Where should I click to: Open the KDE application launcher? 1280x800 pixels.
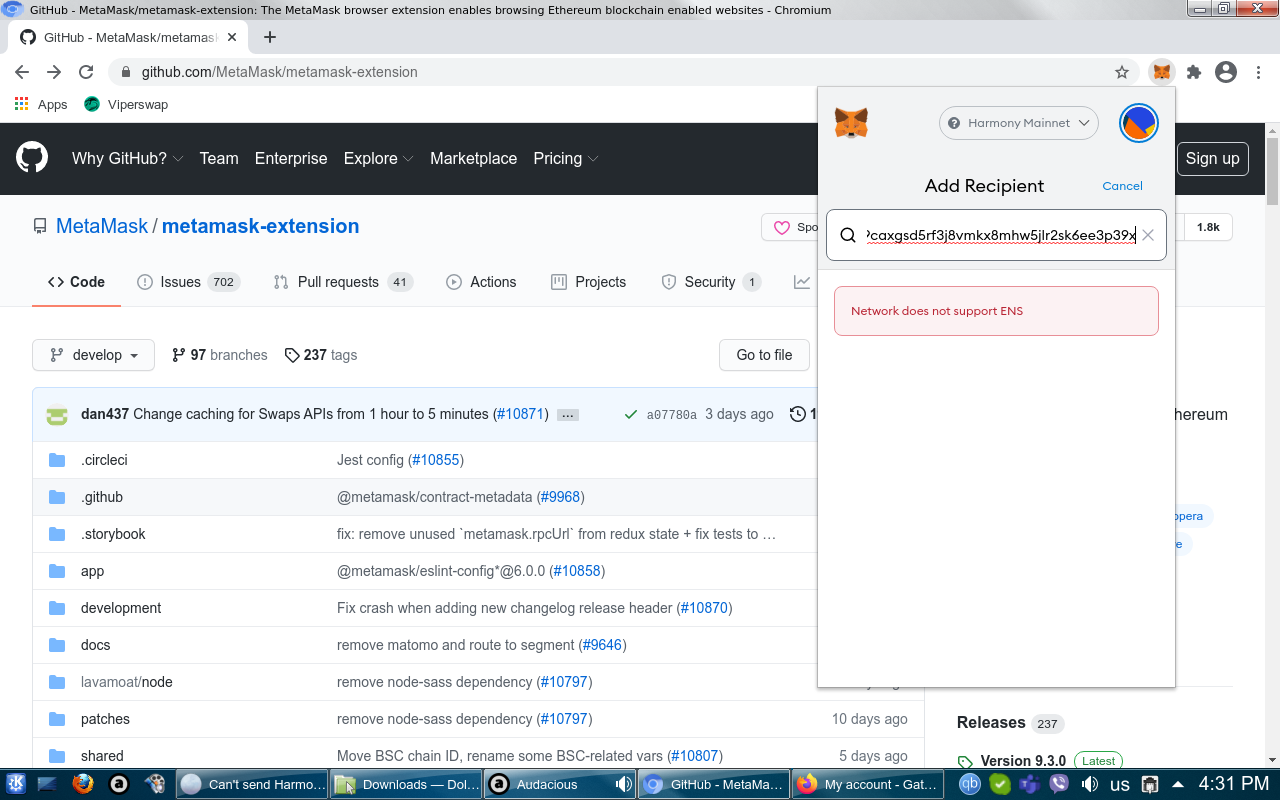coord(16,784)
